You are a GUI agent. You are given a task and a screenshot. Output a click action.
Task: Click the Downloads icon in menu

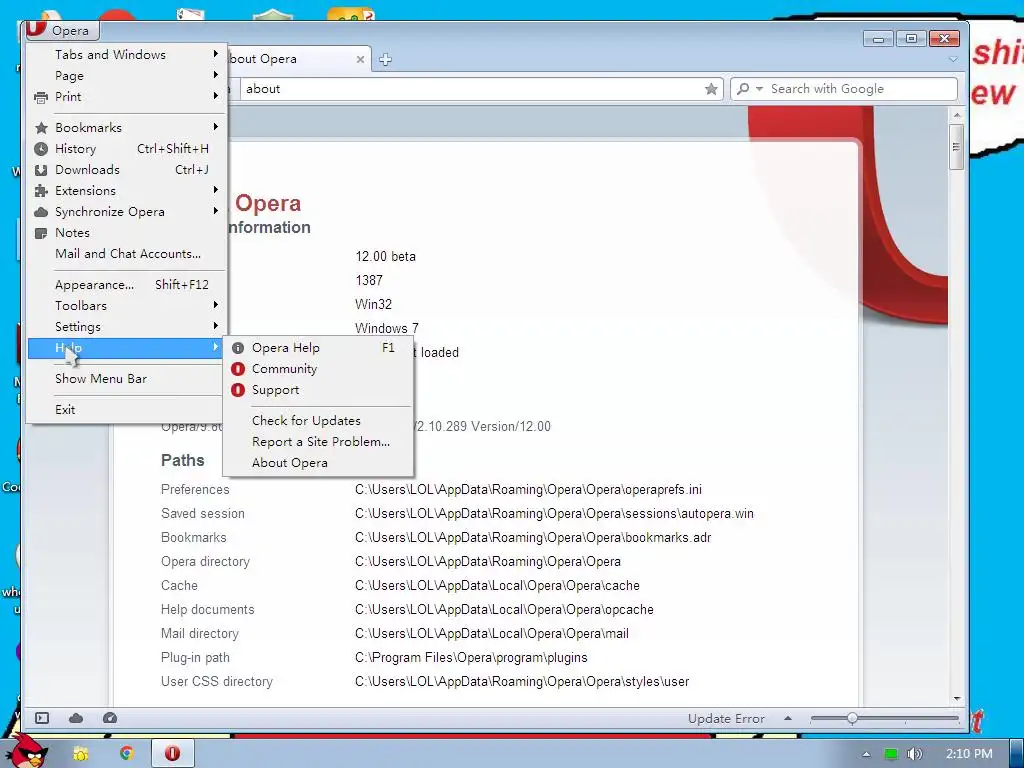[41, 170]
